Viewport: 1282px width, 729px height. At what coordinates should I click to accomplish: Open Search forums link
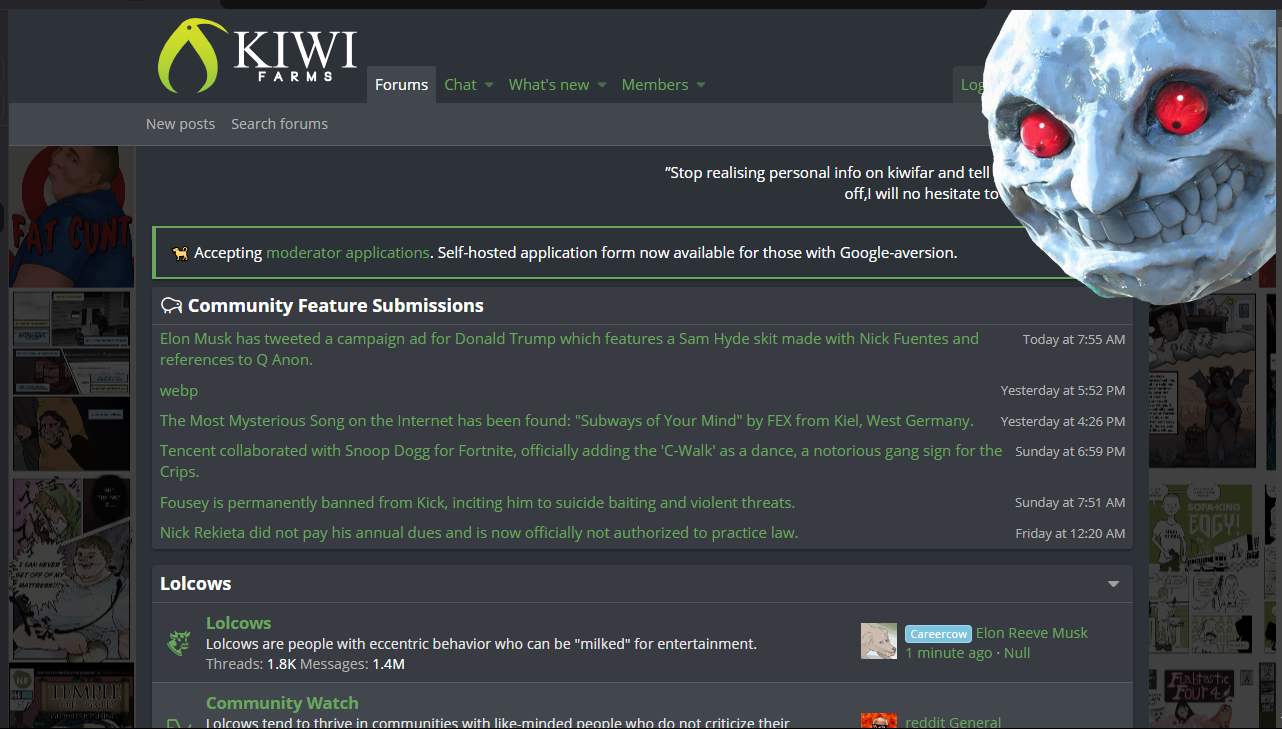click(x=279, y=124)
